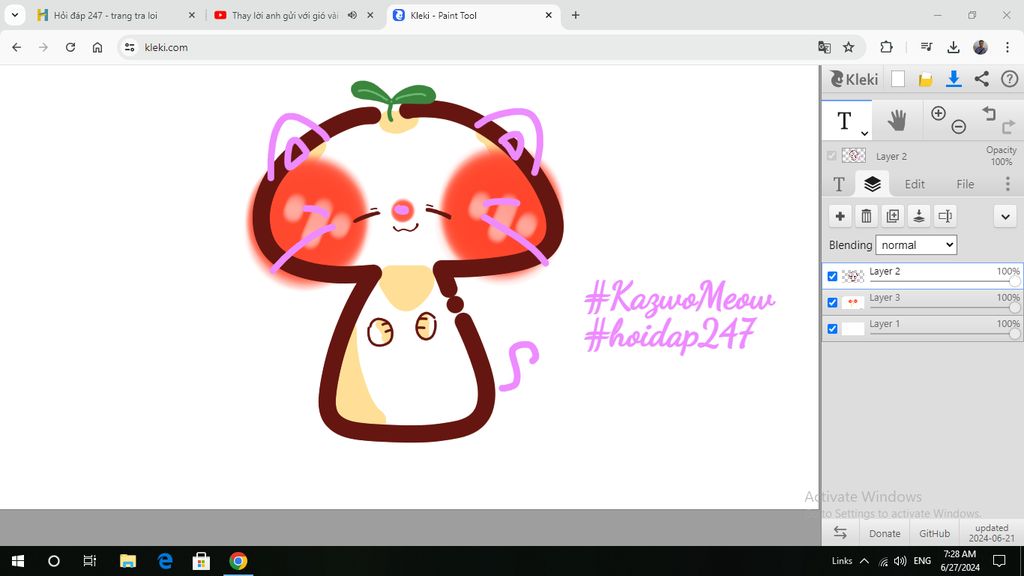
Task: Open the Blending mode dropdown
Action: pos(916,245)
